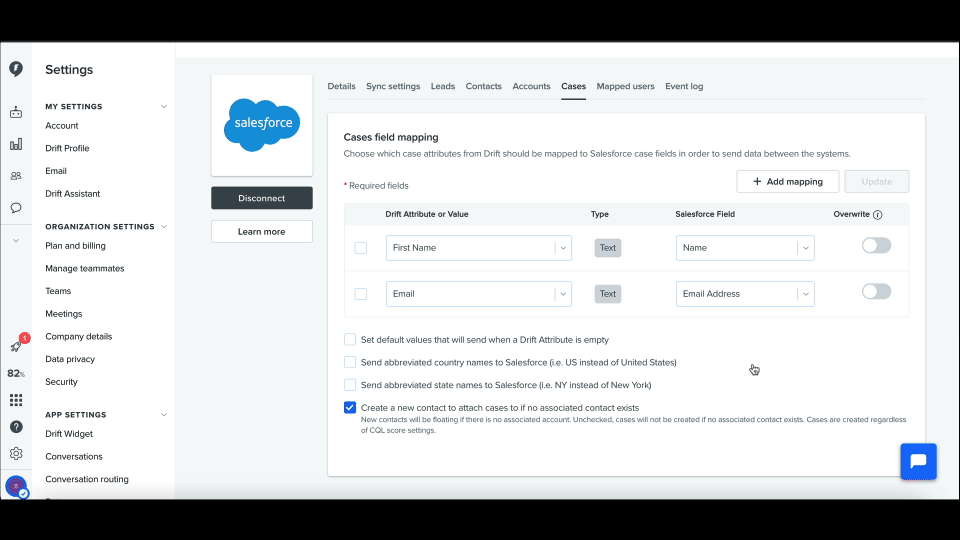The height and width of the screenshot is (540, 960).
Task: Uncheck create new contact for cases checkbox
Action: (350, 407)
